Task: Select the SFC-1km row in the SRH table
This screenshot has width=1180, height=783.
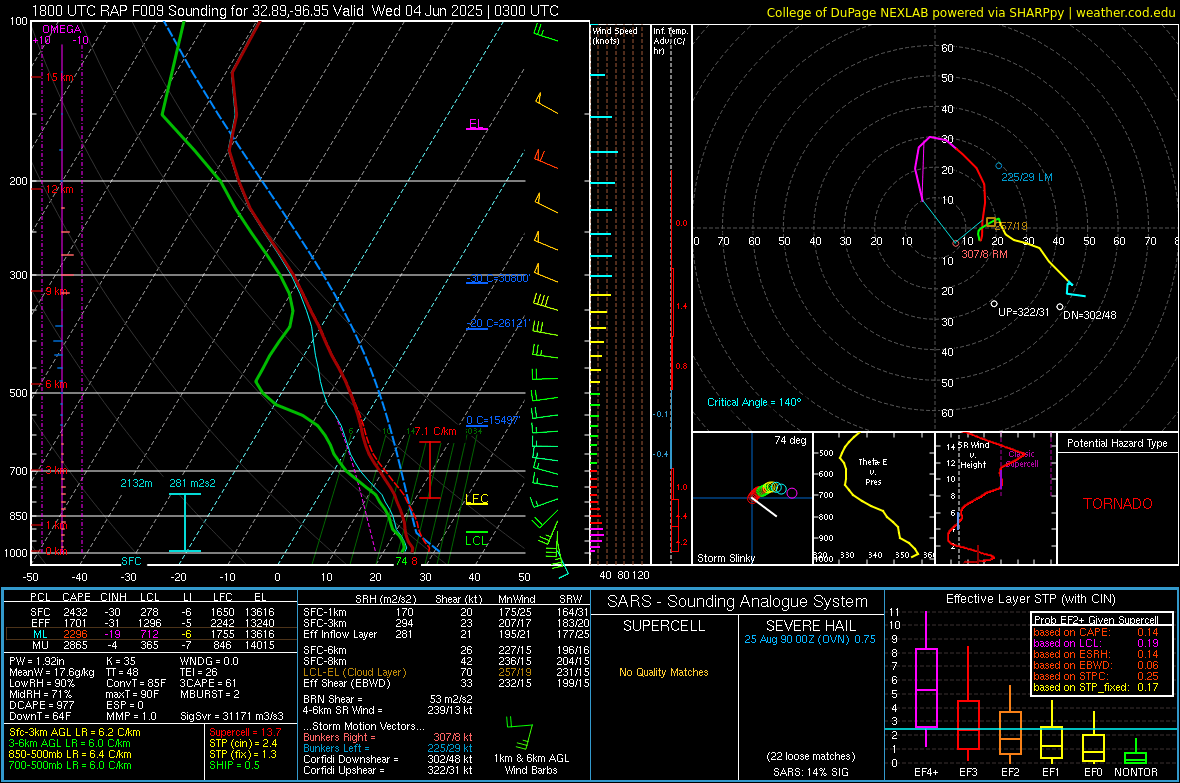Action: 444,612
